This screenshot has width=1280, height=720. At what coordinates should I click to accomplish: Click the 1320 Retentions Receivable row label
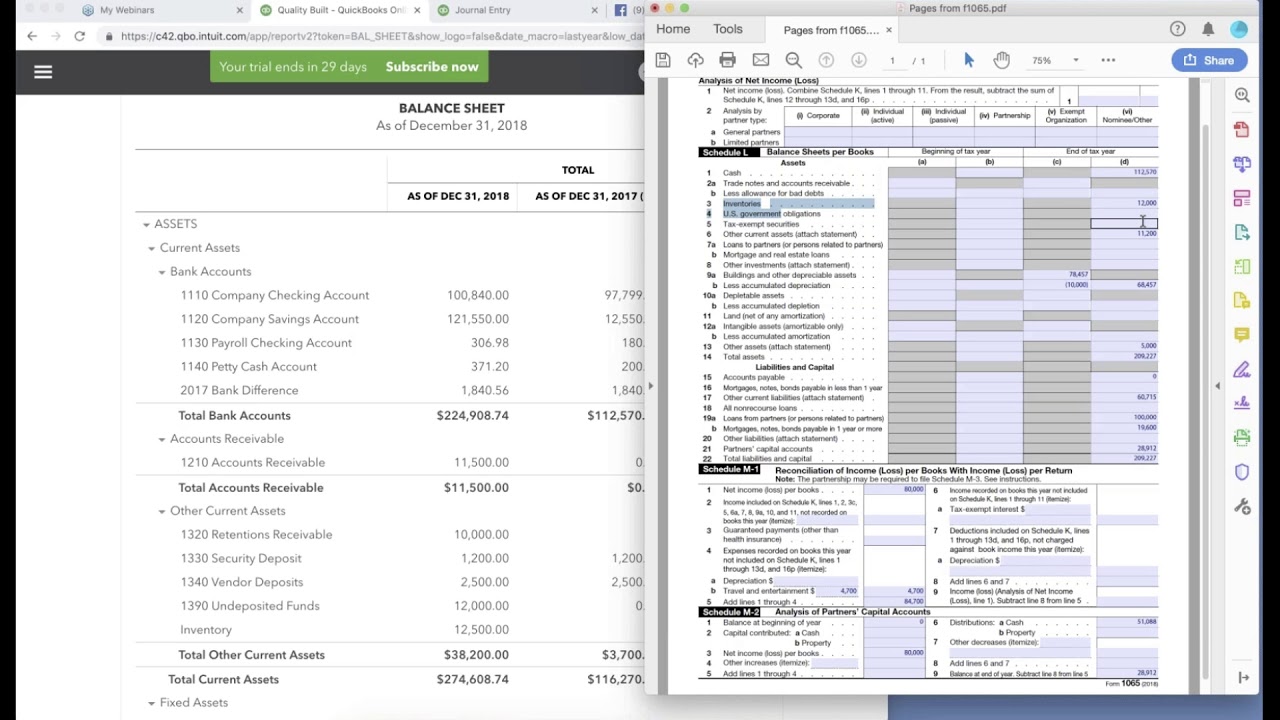pyautogui.click(x=256, y=534)
